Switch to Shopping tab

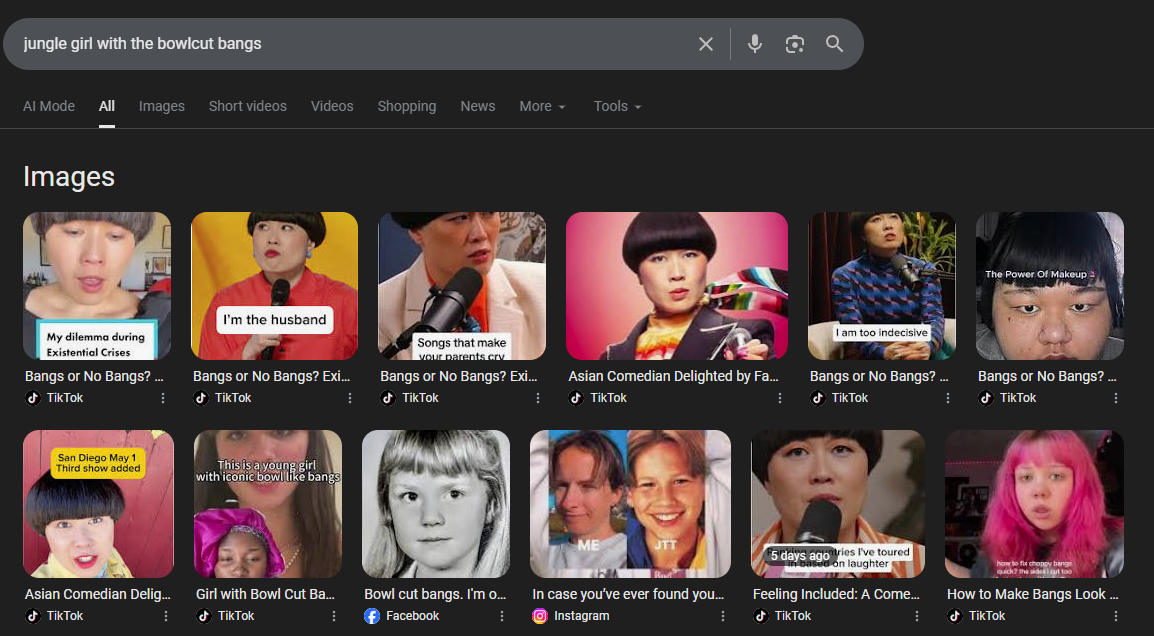[407, 106]
